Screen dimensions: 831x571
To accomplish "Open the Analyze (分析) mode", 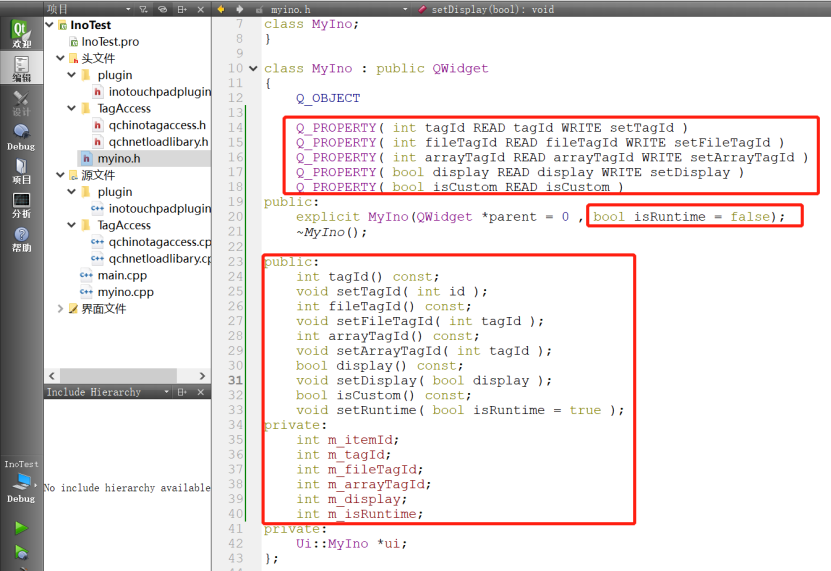I will 21,205.
